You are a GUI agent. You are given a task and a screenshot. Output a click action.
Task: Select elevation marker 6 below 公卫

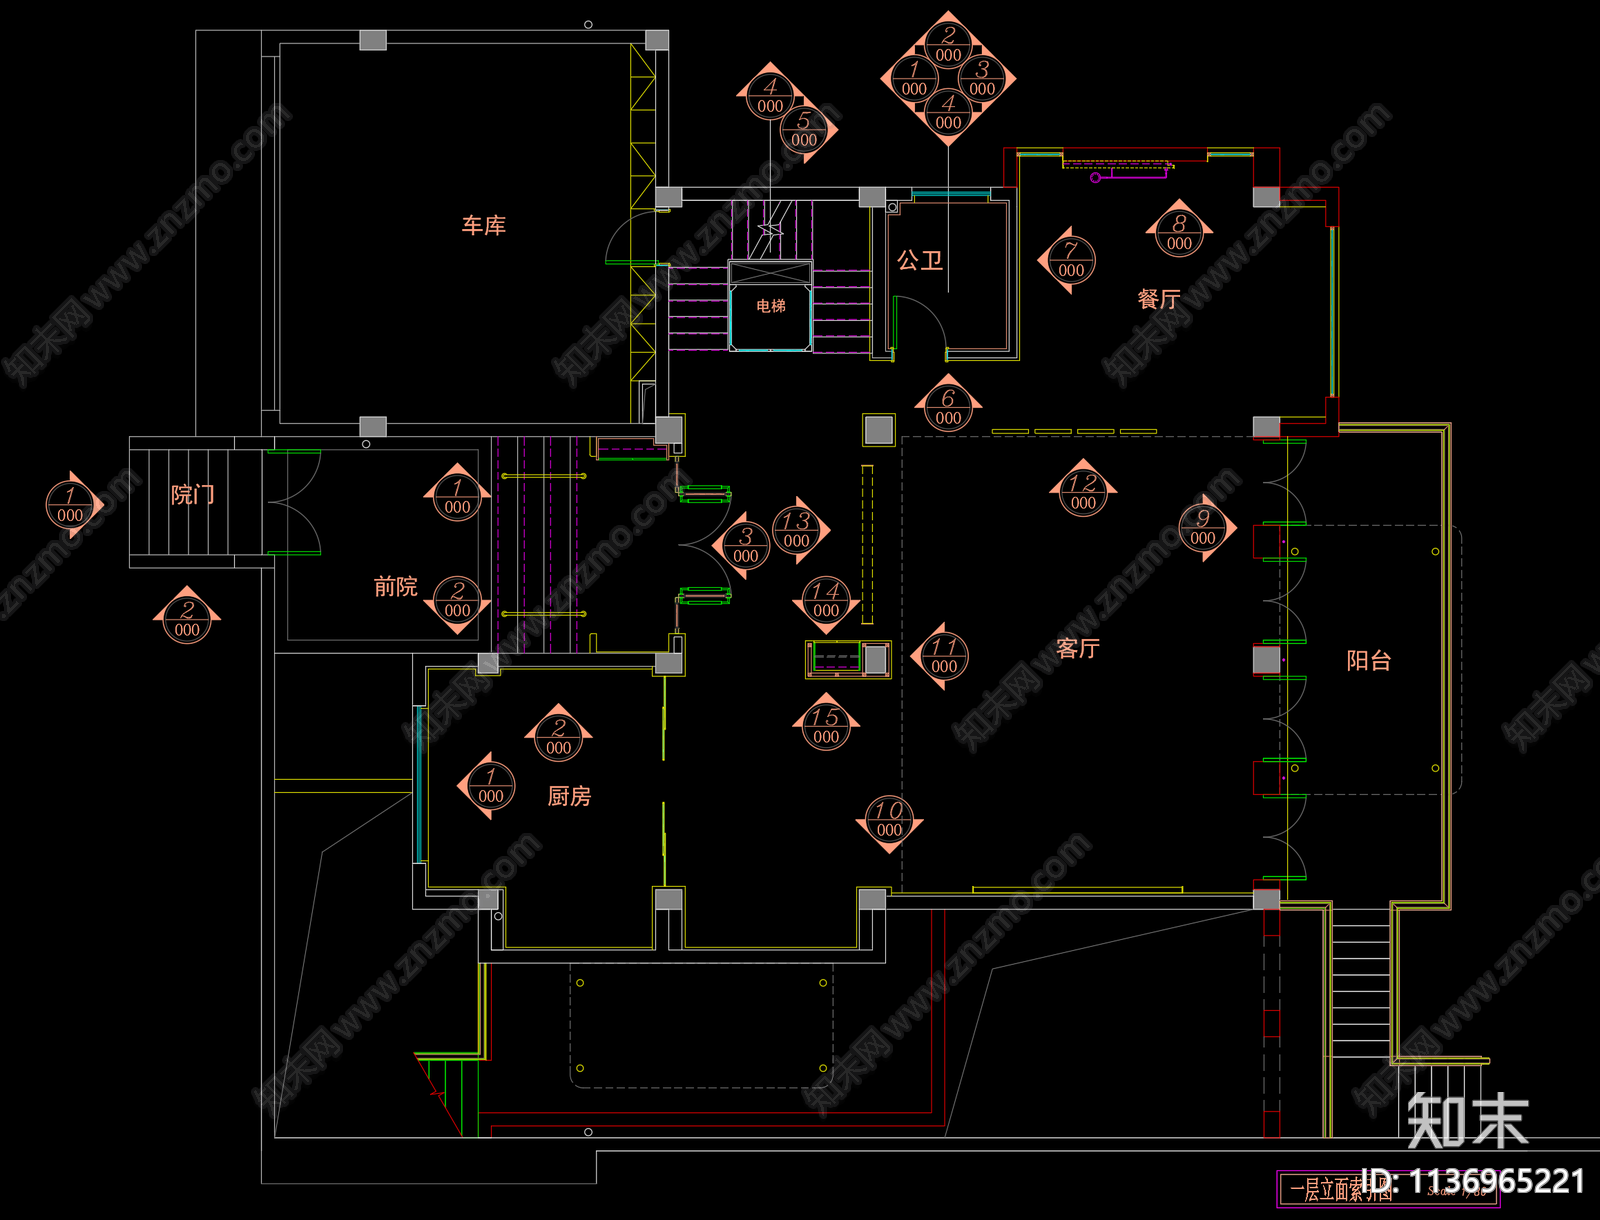pos(948,406)
